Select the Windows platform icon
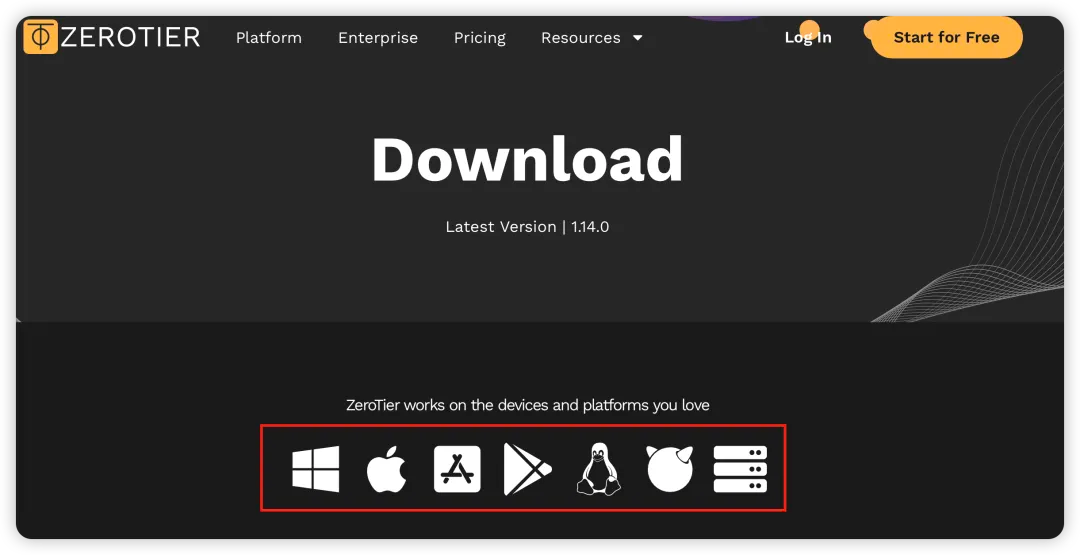The width and height of the screenshot is (1080, 555). point(315,469)
